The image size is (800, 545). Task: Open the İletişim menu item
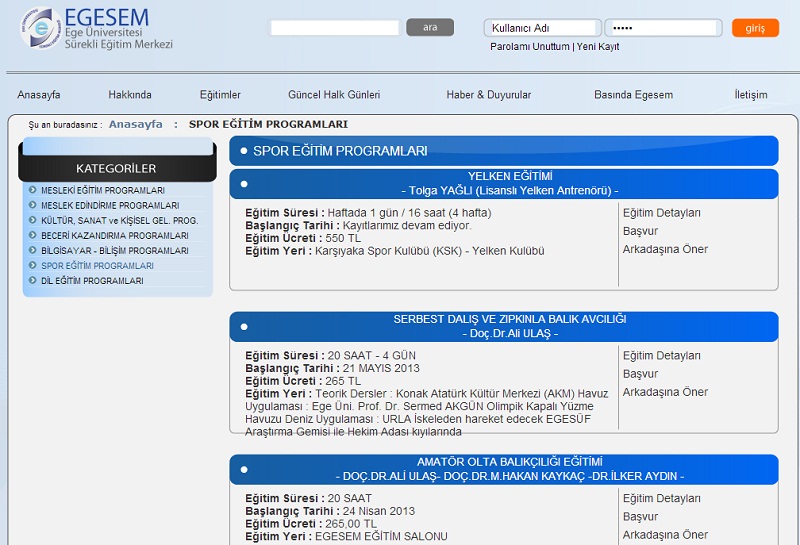tap(751, 94)
